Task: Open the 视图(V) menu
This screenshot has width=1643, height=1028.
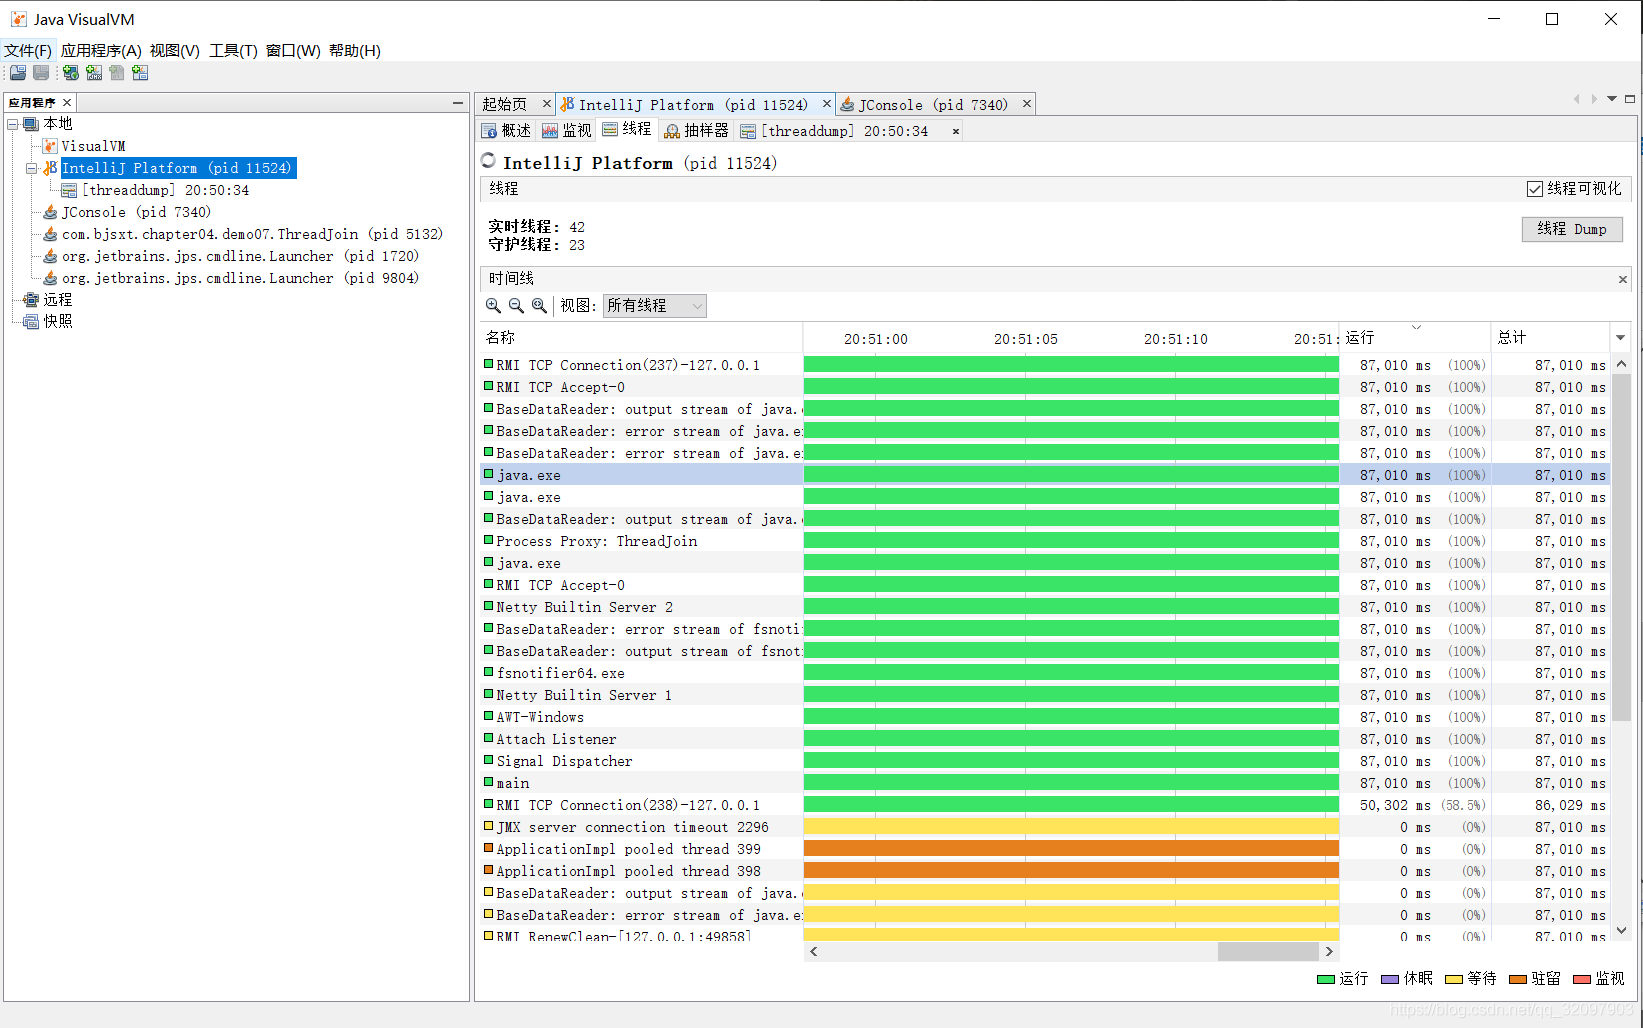Action: pos(175,51)
